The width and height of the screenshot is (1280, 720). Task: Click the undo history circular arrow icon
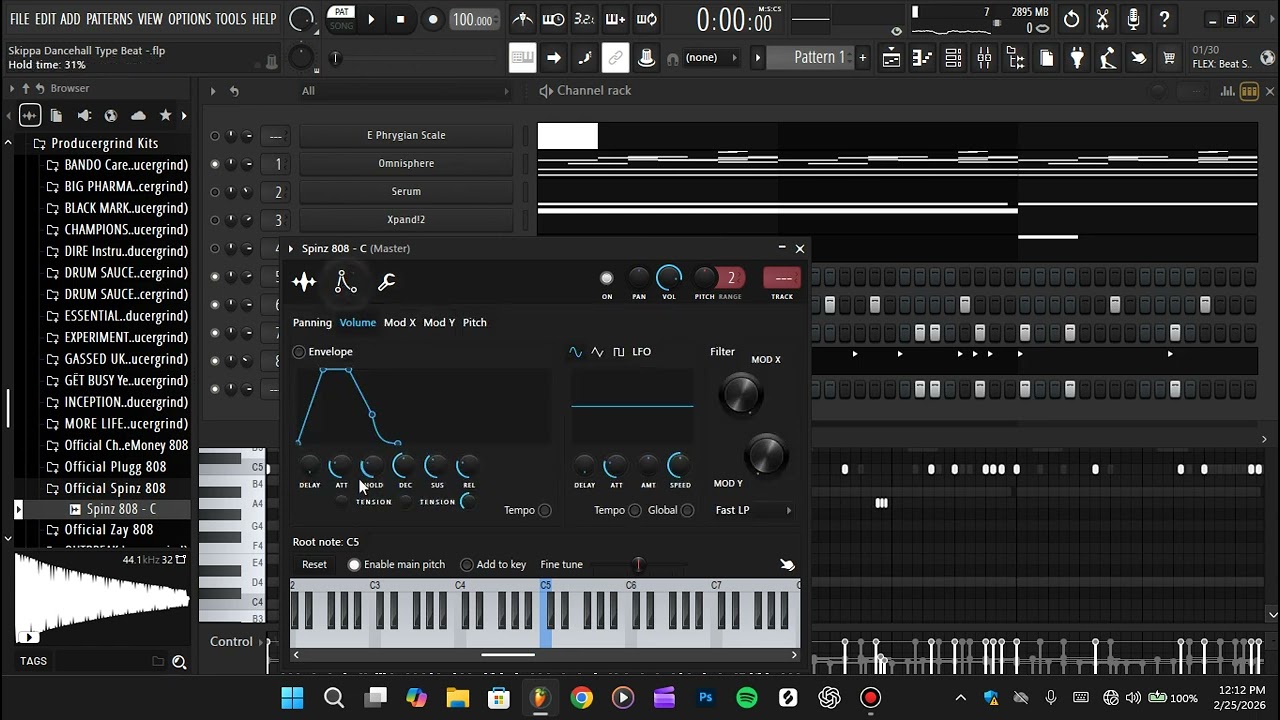(x=1071, y=19)
